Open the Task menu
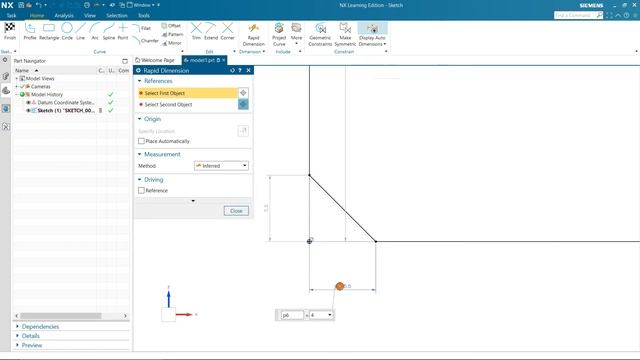The height and width of the screenshot is (360, 640). click(11, 16)
